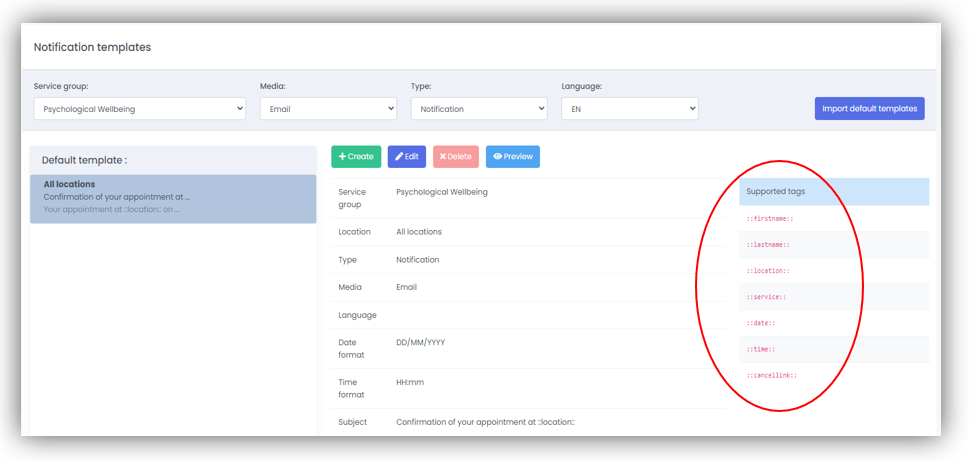Click the Notification templates page heading
The height and width of the screenshot is (461, 969).
pos(92,47)
